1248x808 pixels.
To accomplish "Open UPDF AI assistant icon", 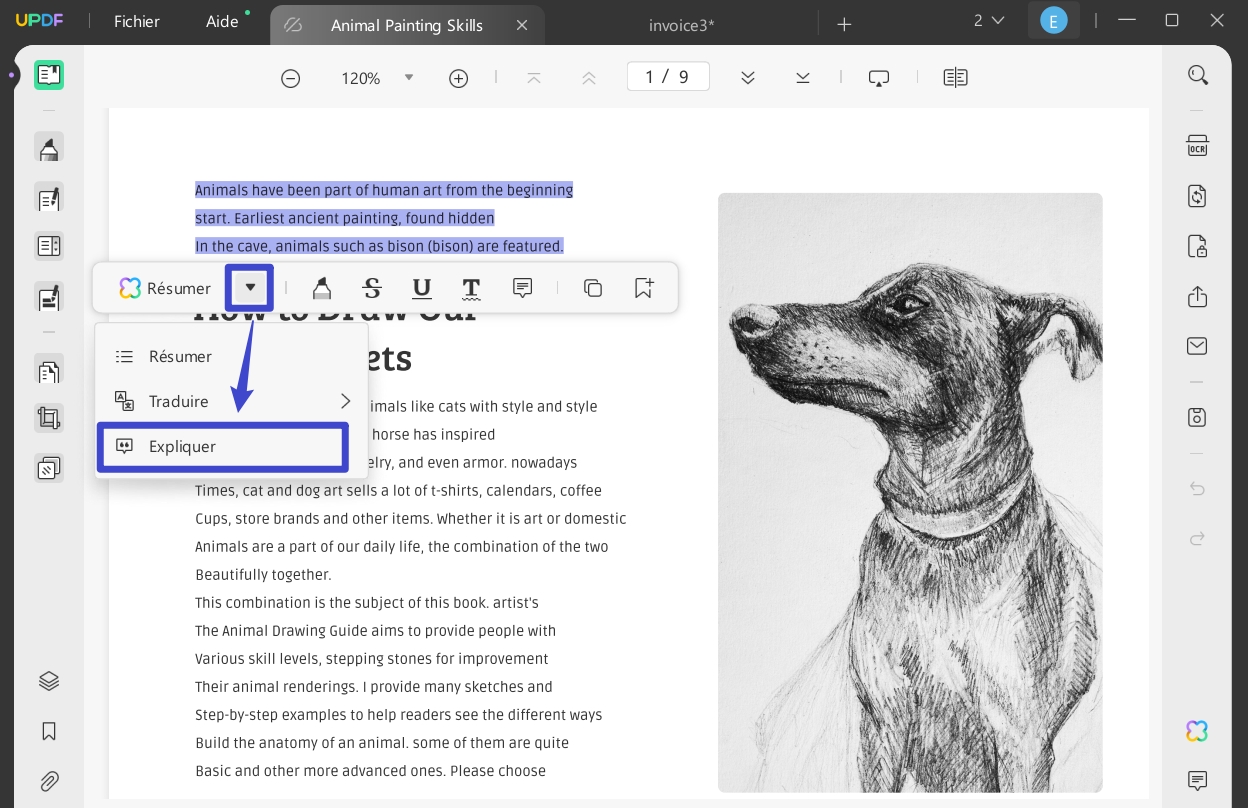I will pyautogui.click(x=1197, y=731).
